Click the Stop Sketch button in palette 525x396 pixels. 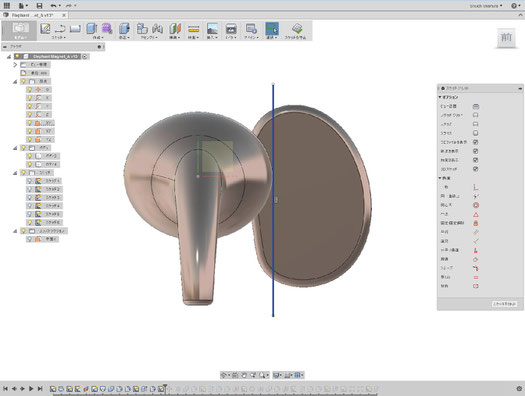[504, 304]
